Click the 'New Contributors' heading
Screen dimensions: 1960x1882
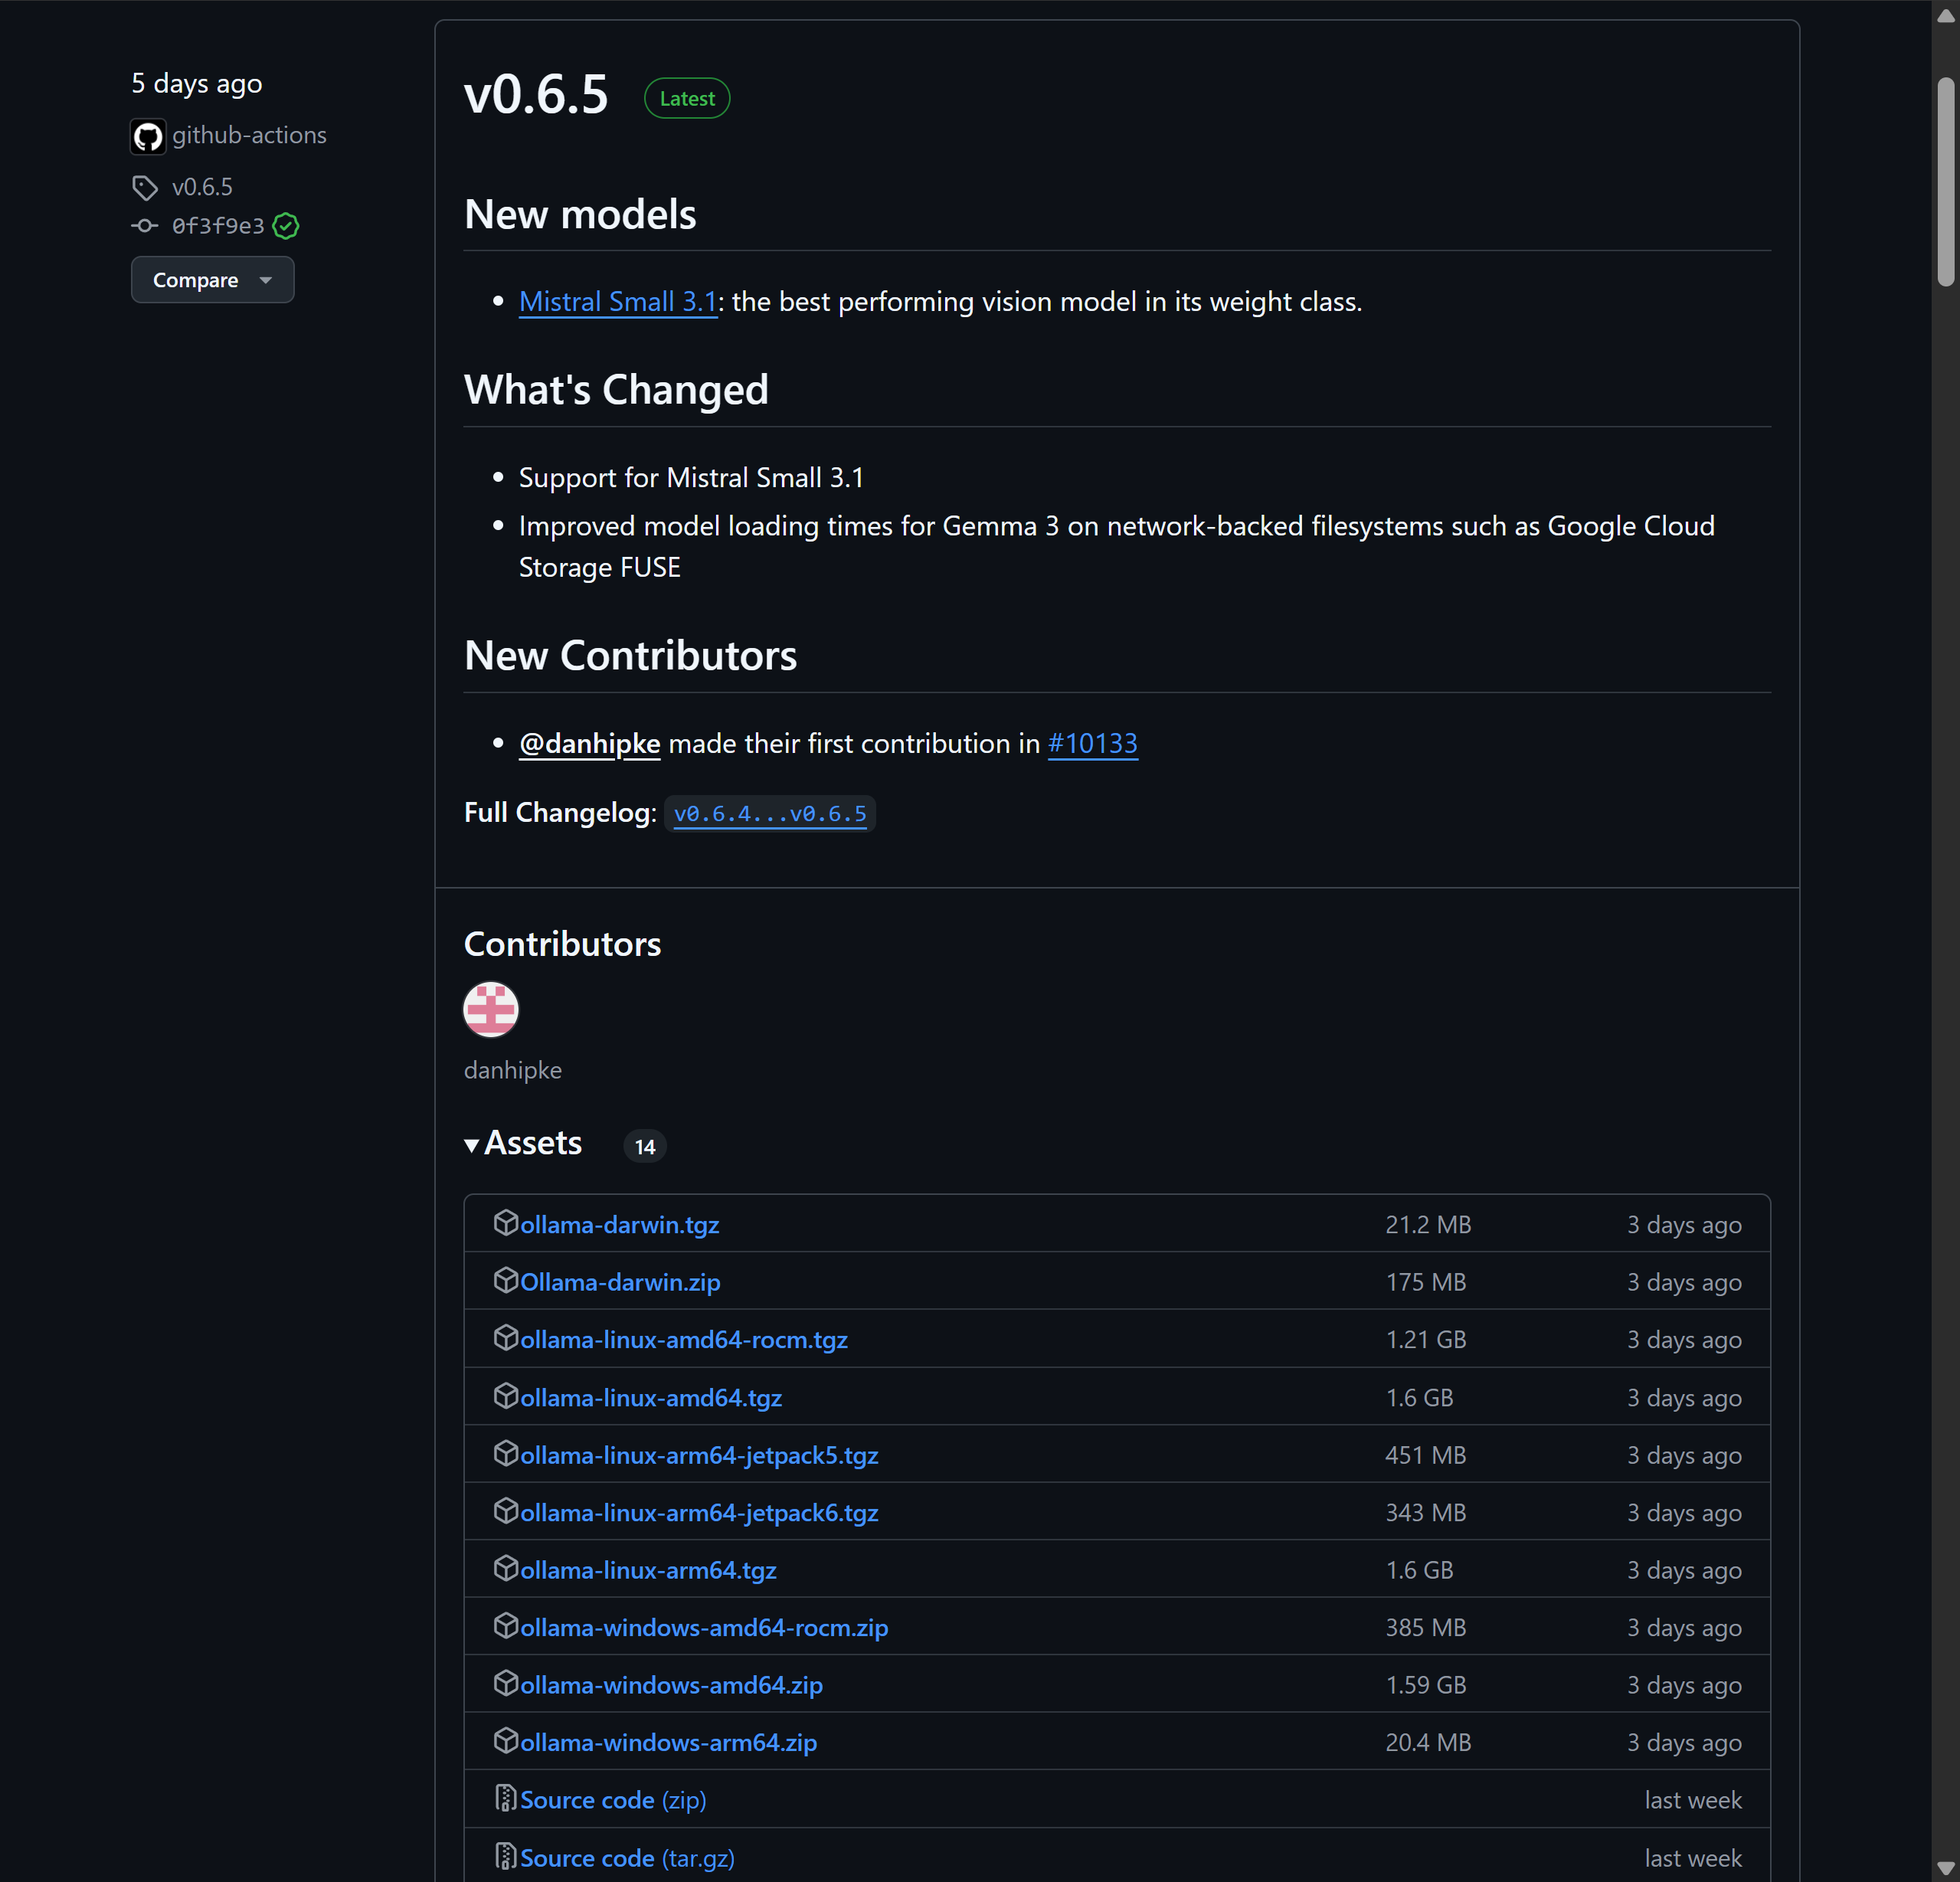[630, 656]
